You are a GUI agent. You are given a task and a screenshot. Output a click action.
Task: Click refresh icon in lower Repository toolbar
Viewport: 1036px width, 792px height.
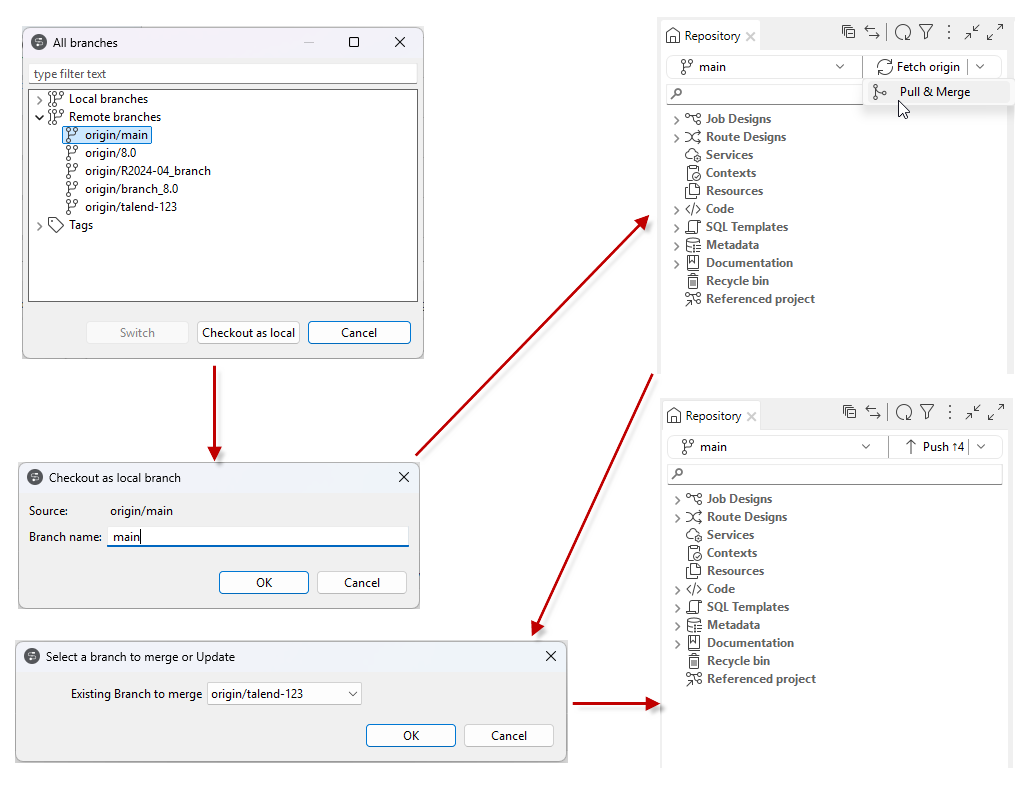904,412
